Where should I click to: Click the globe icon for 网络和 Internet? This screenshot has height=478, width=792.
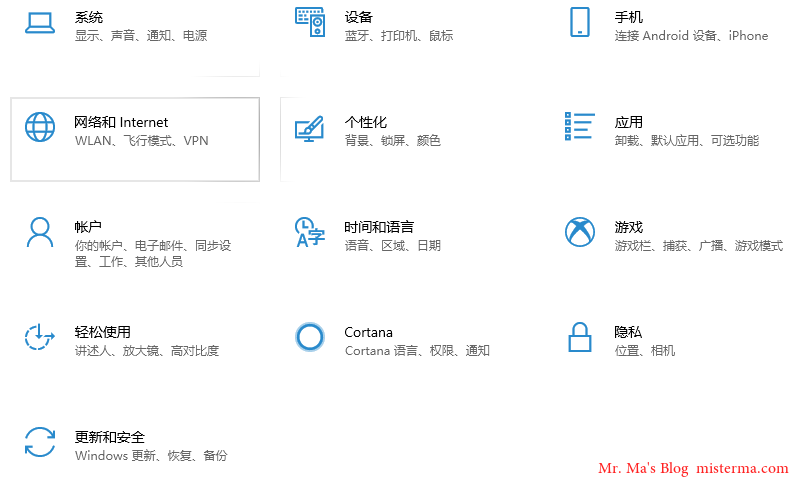[x=40, y=127]
